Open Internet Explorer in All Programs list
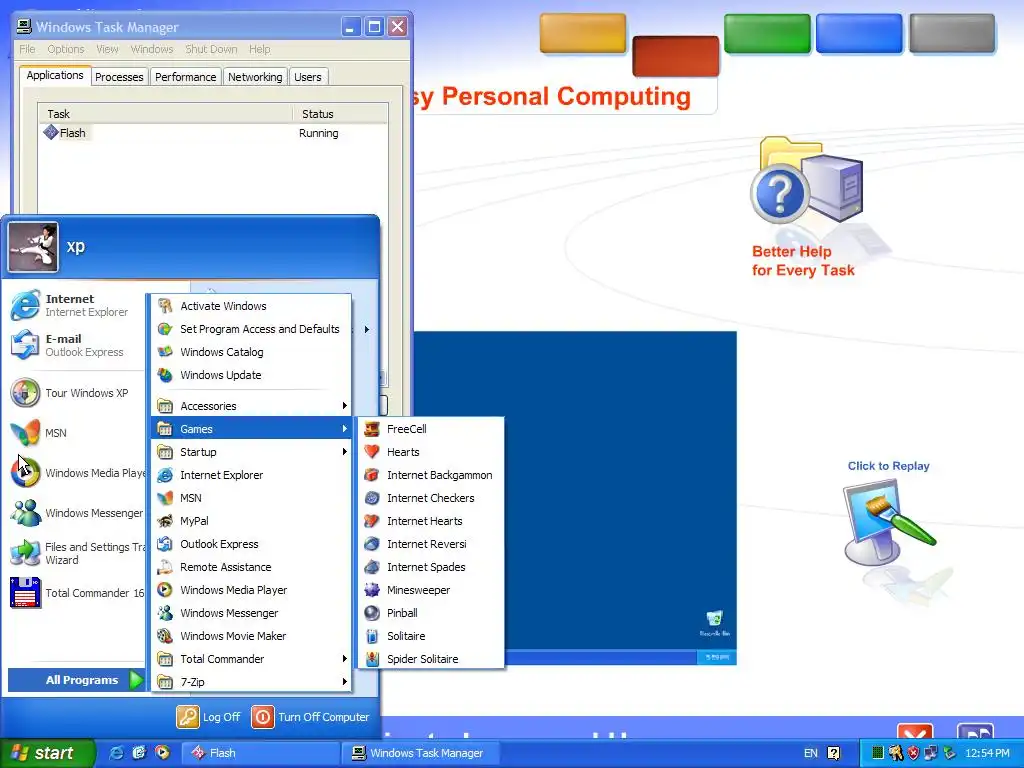This screenshot has width=1024, height=768. click(251, 475)
